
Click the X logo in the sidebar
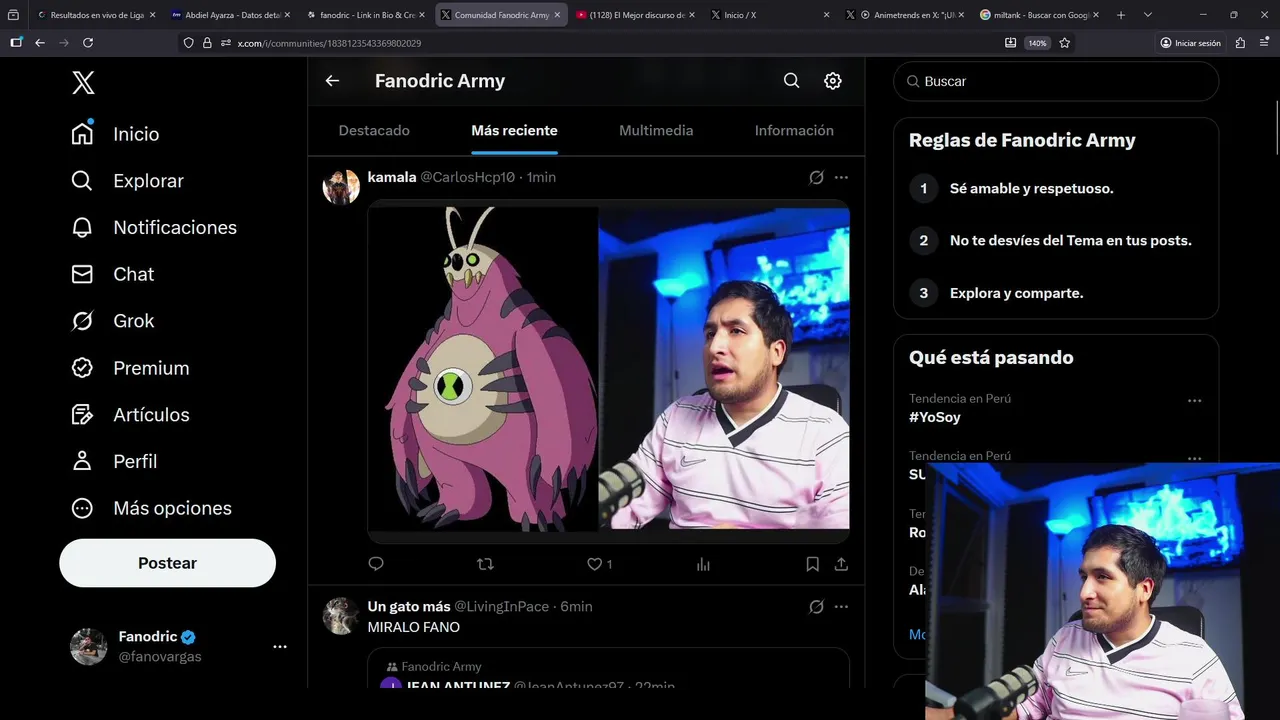(x=83, y=83)
